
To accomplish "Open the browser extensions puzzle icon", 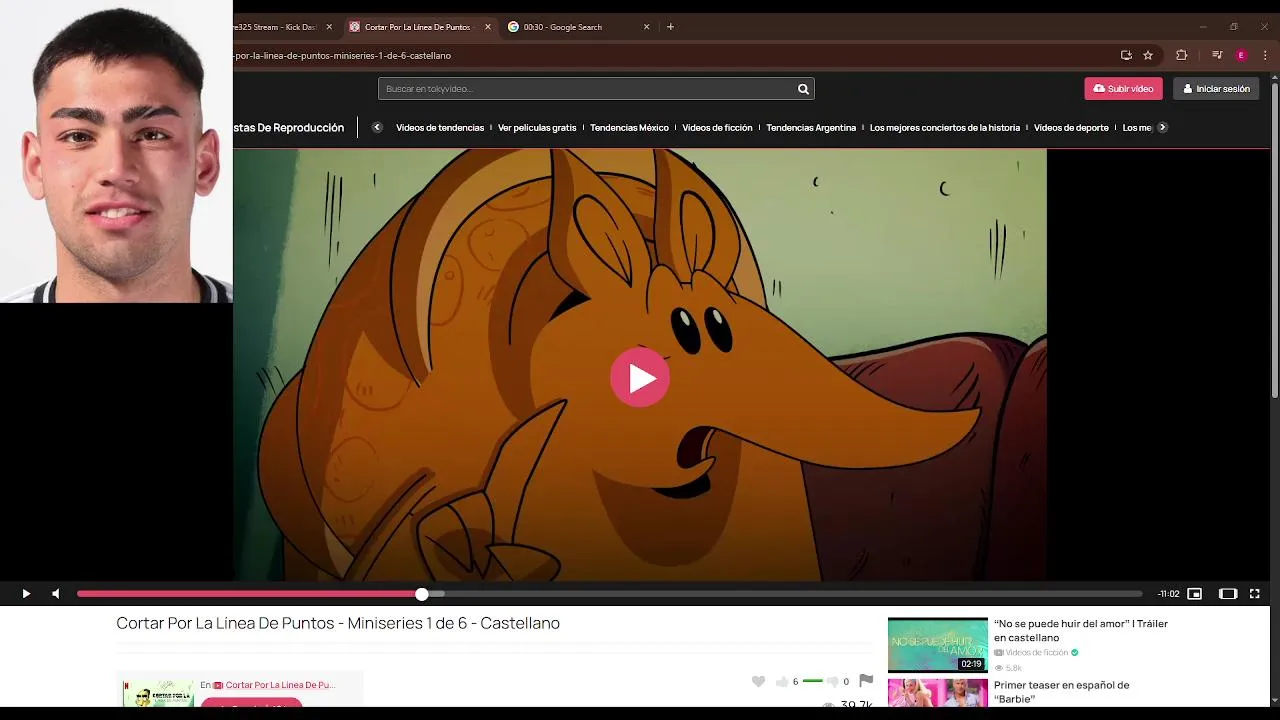I will click(x=1181, y=56).
